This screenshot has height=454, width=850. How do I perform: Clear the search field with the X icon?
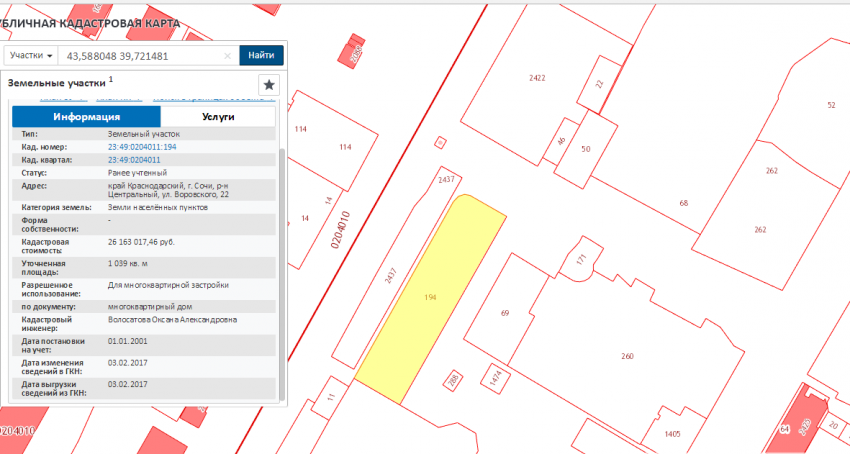tap(228, 56)
